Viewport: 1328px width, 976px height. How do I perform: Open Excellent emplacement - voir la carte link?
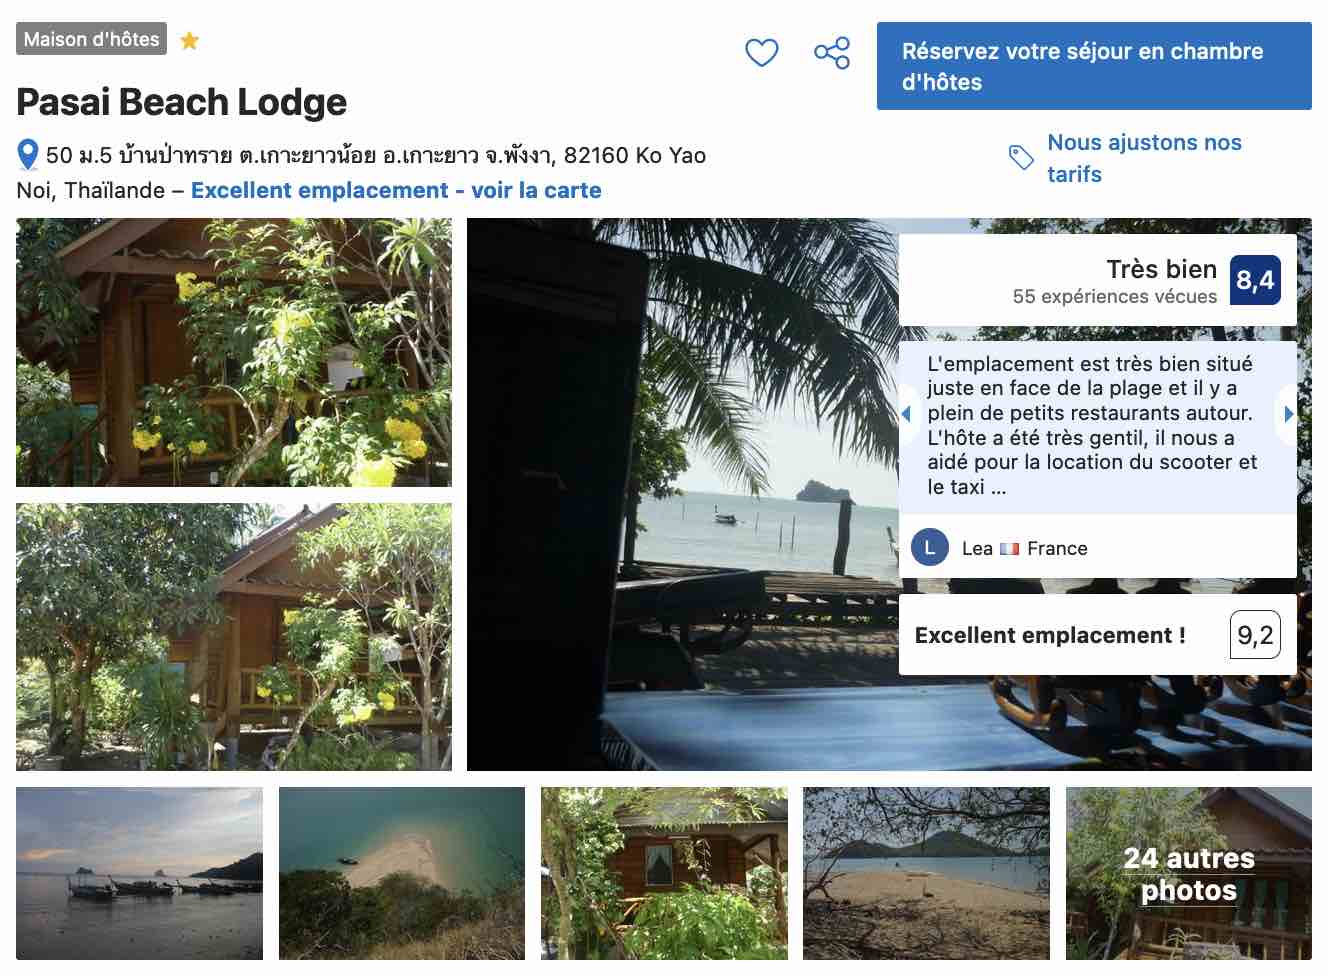point(396,190)
